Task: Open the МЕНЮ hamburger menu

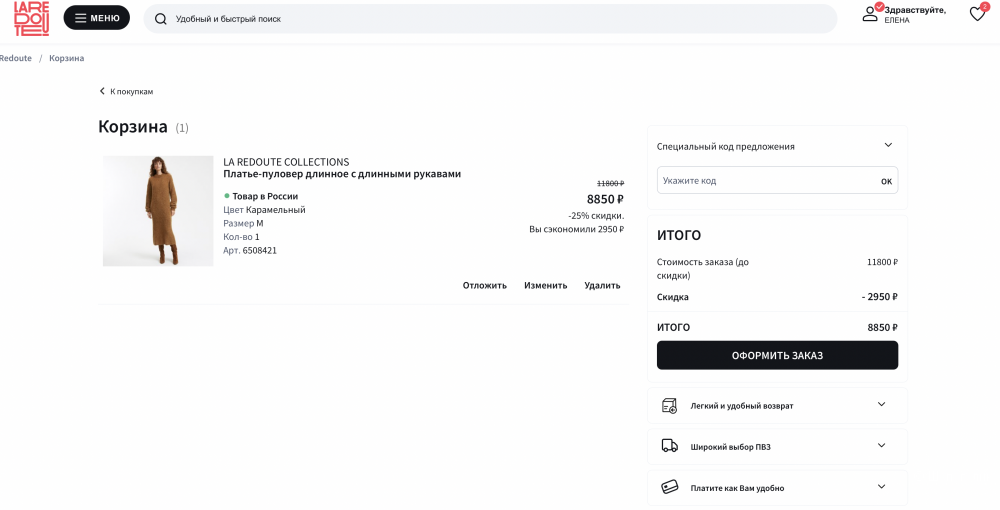Action: [x=97, y=18]
